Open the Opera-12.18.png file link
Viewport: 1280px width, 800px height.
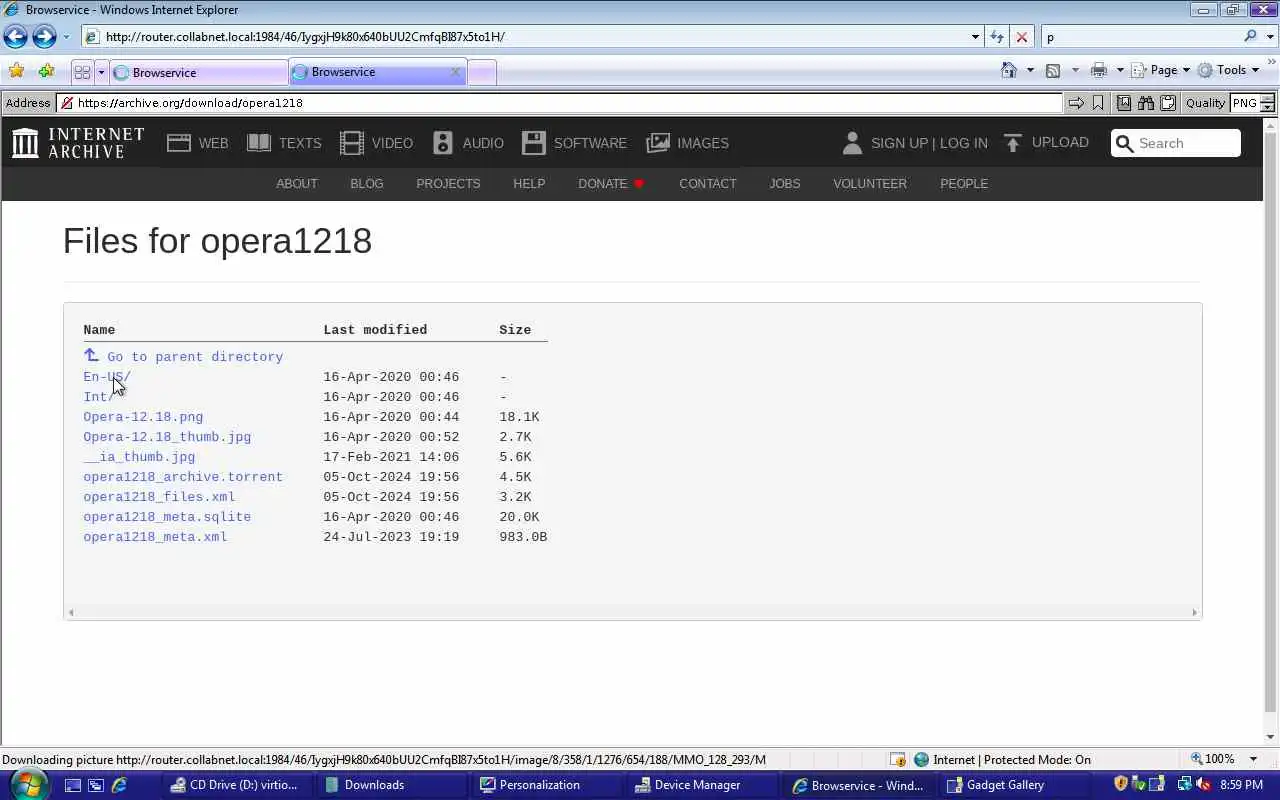pos(143,417)
